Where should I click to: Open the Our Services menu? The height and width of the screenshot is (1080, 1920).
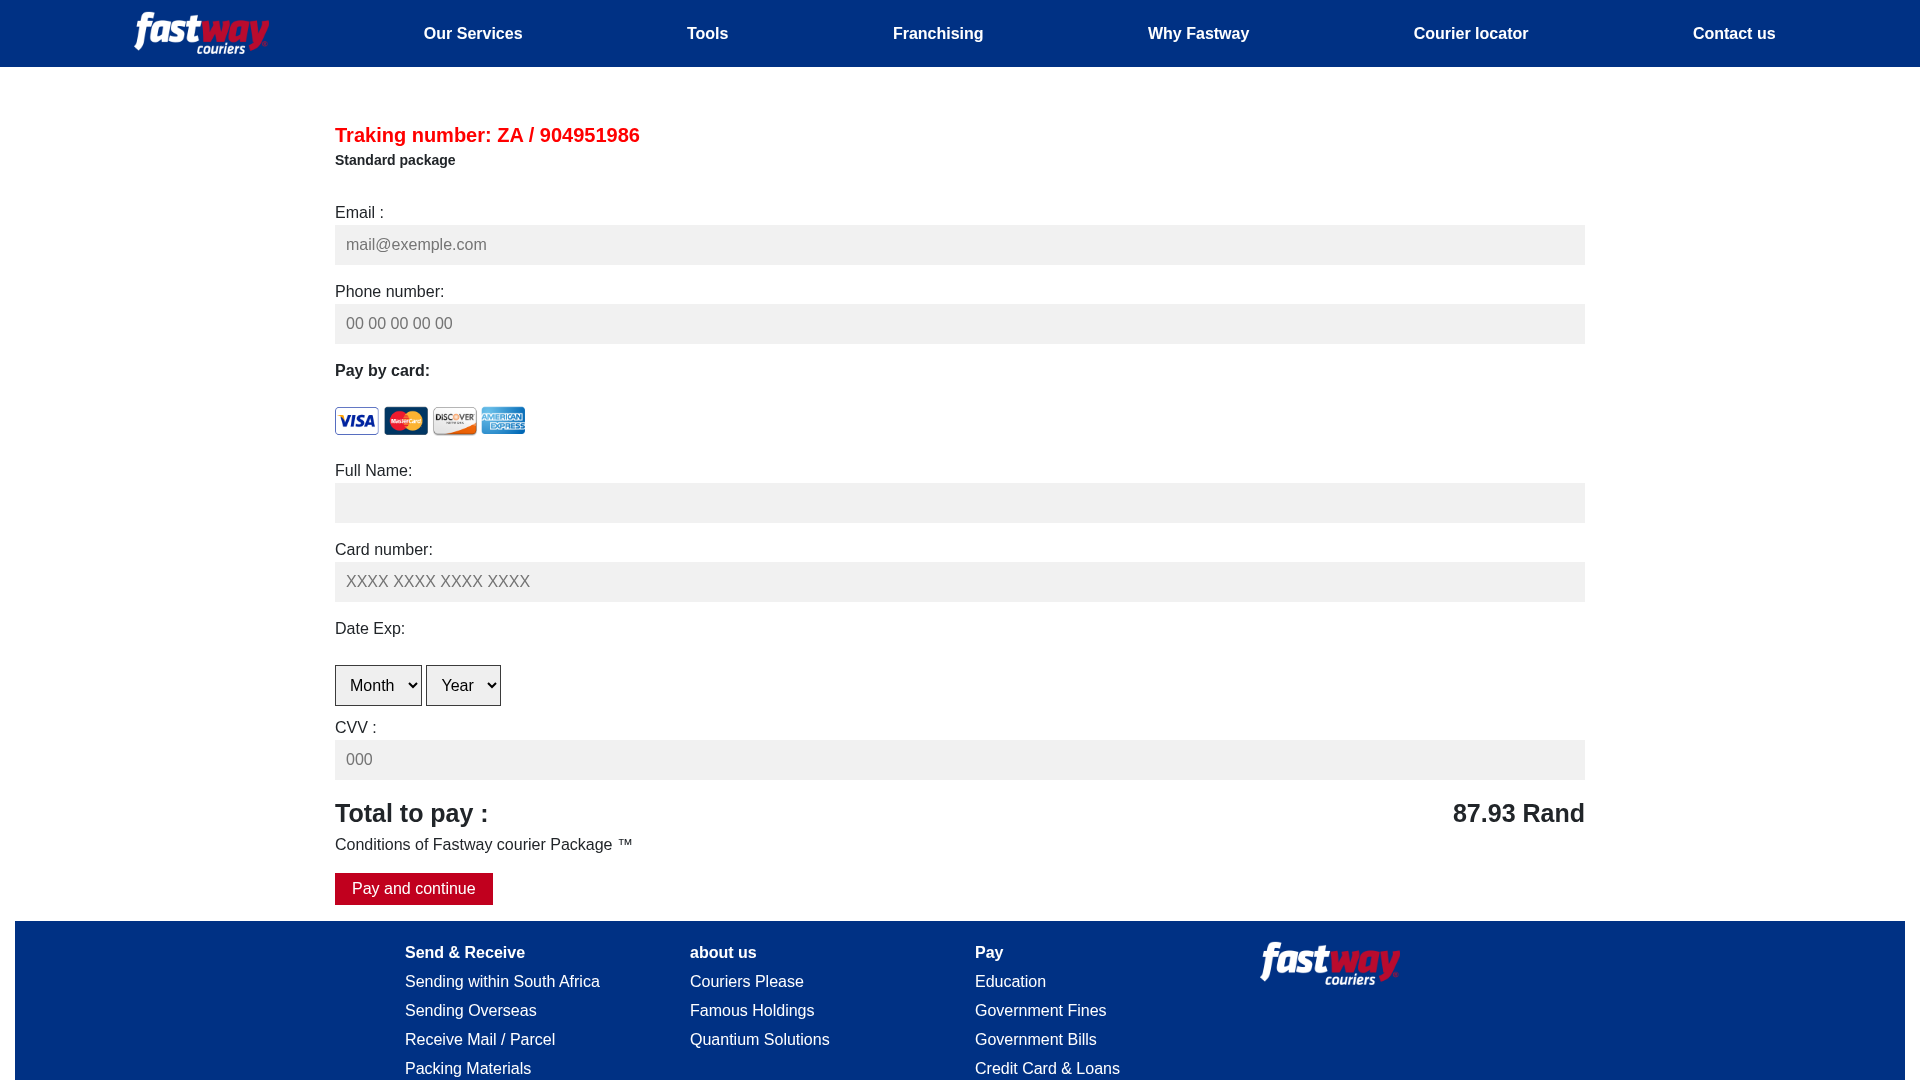473,33
